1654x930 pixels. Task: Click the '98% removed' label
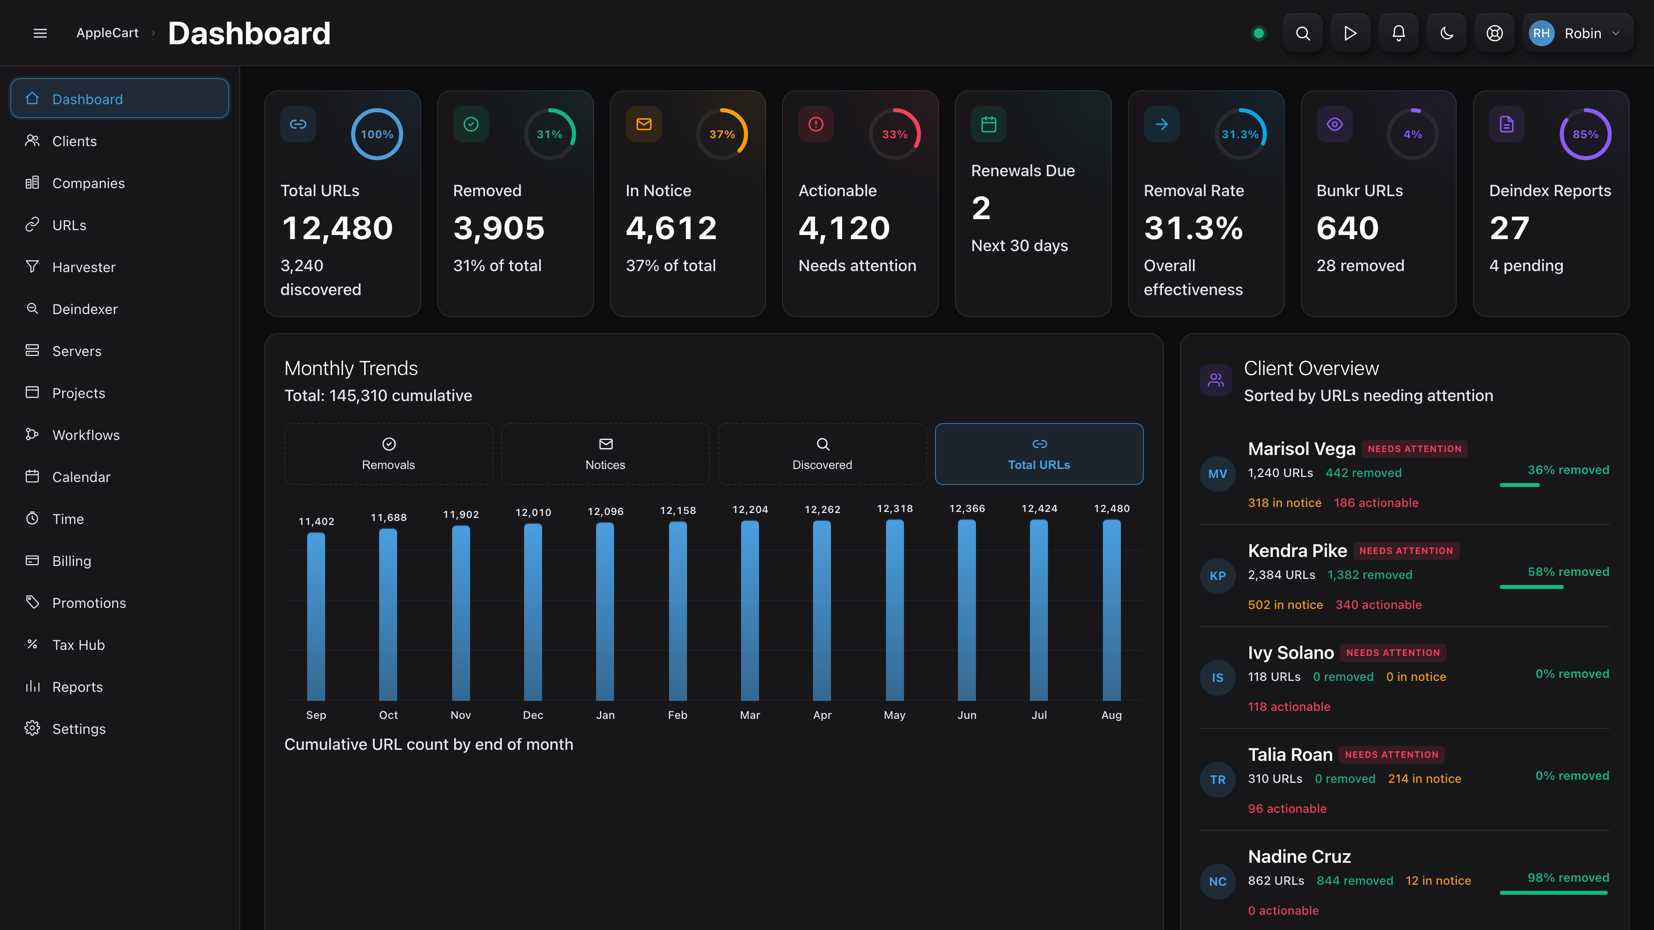1568,878
